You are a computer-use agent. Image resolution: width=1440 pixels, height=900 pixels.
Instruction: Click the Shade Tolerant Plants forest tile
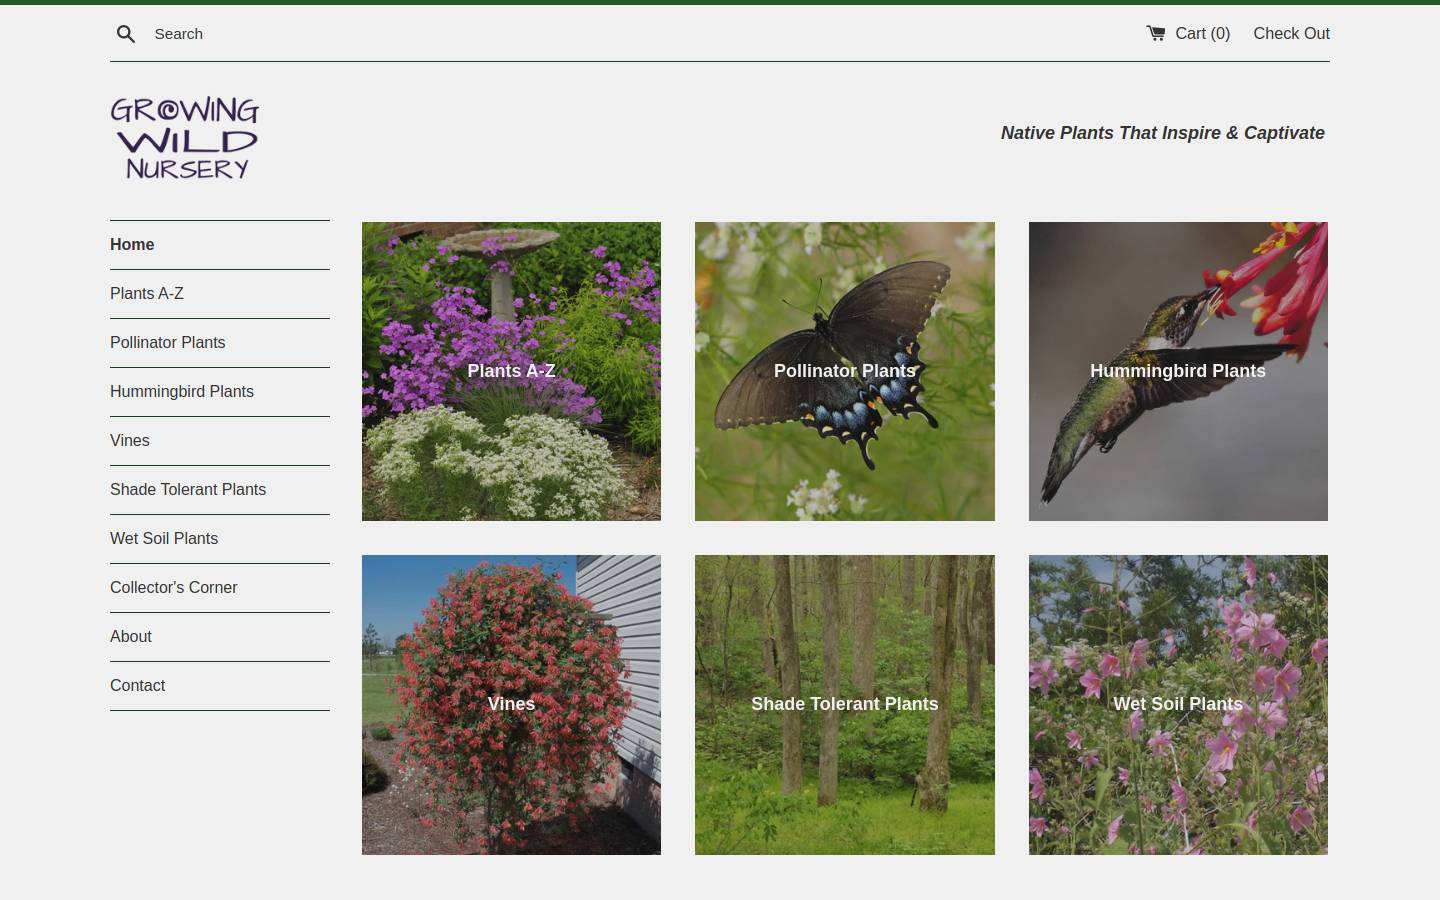[845, 705]
